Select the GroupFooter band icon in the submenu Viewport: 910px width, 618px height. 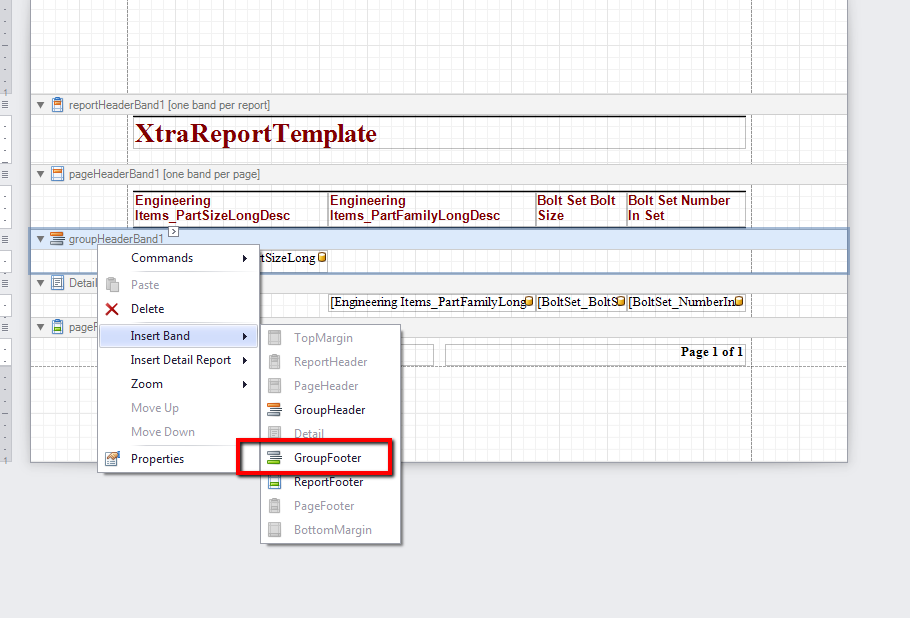tap(275, 457)
